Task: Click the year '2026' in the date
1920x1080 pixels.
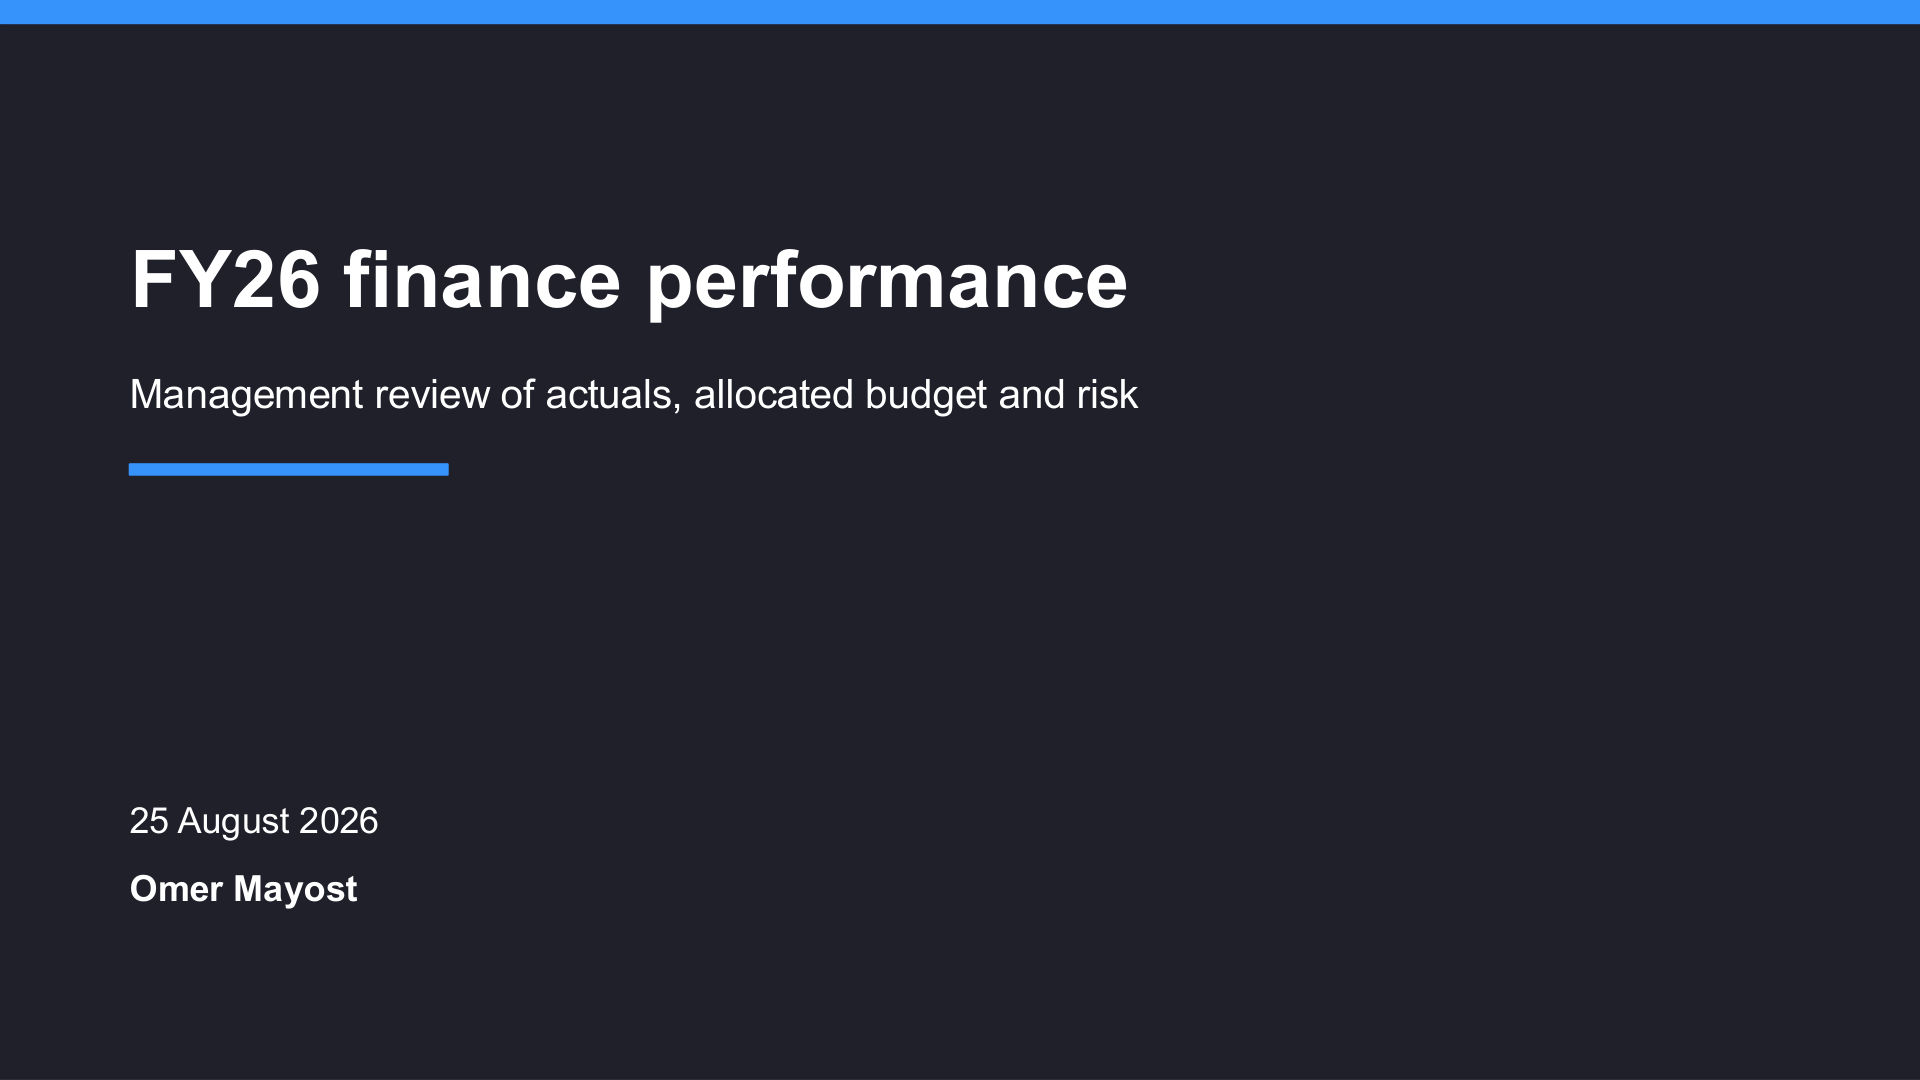Action: coord(339,821)
